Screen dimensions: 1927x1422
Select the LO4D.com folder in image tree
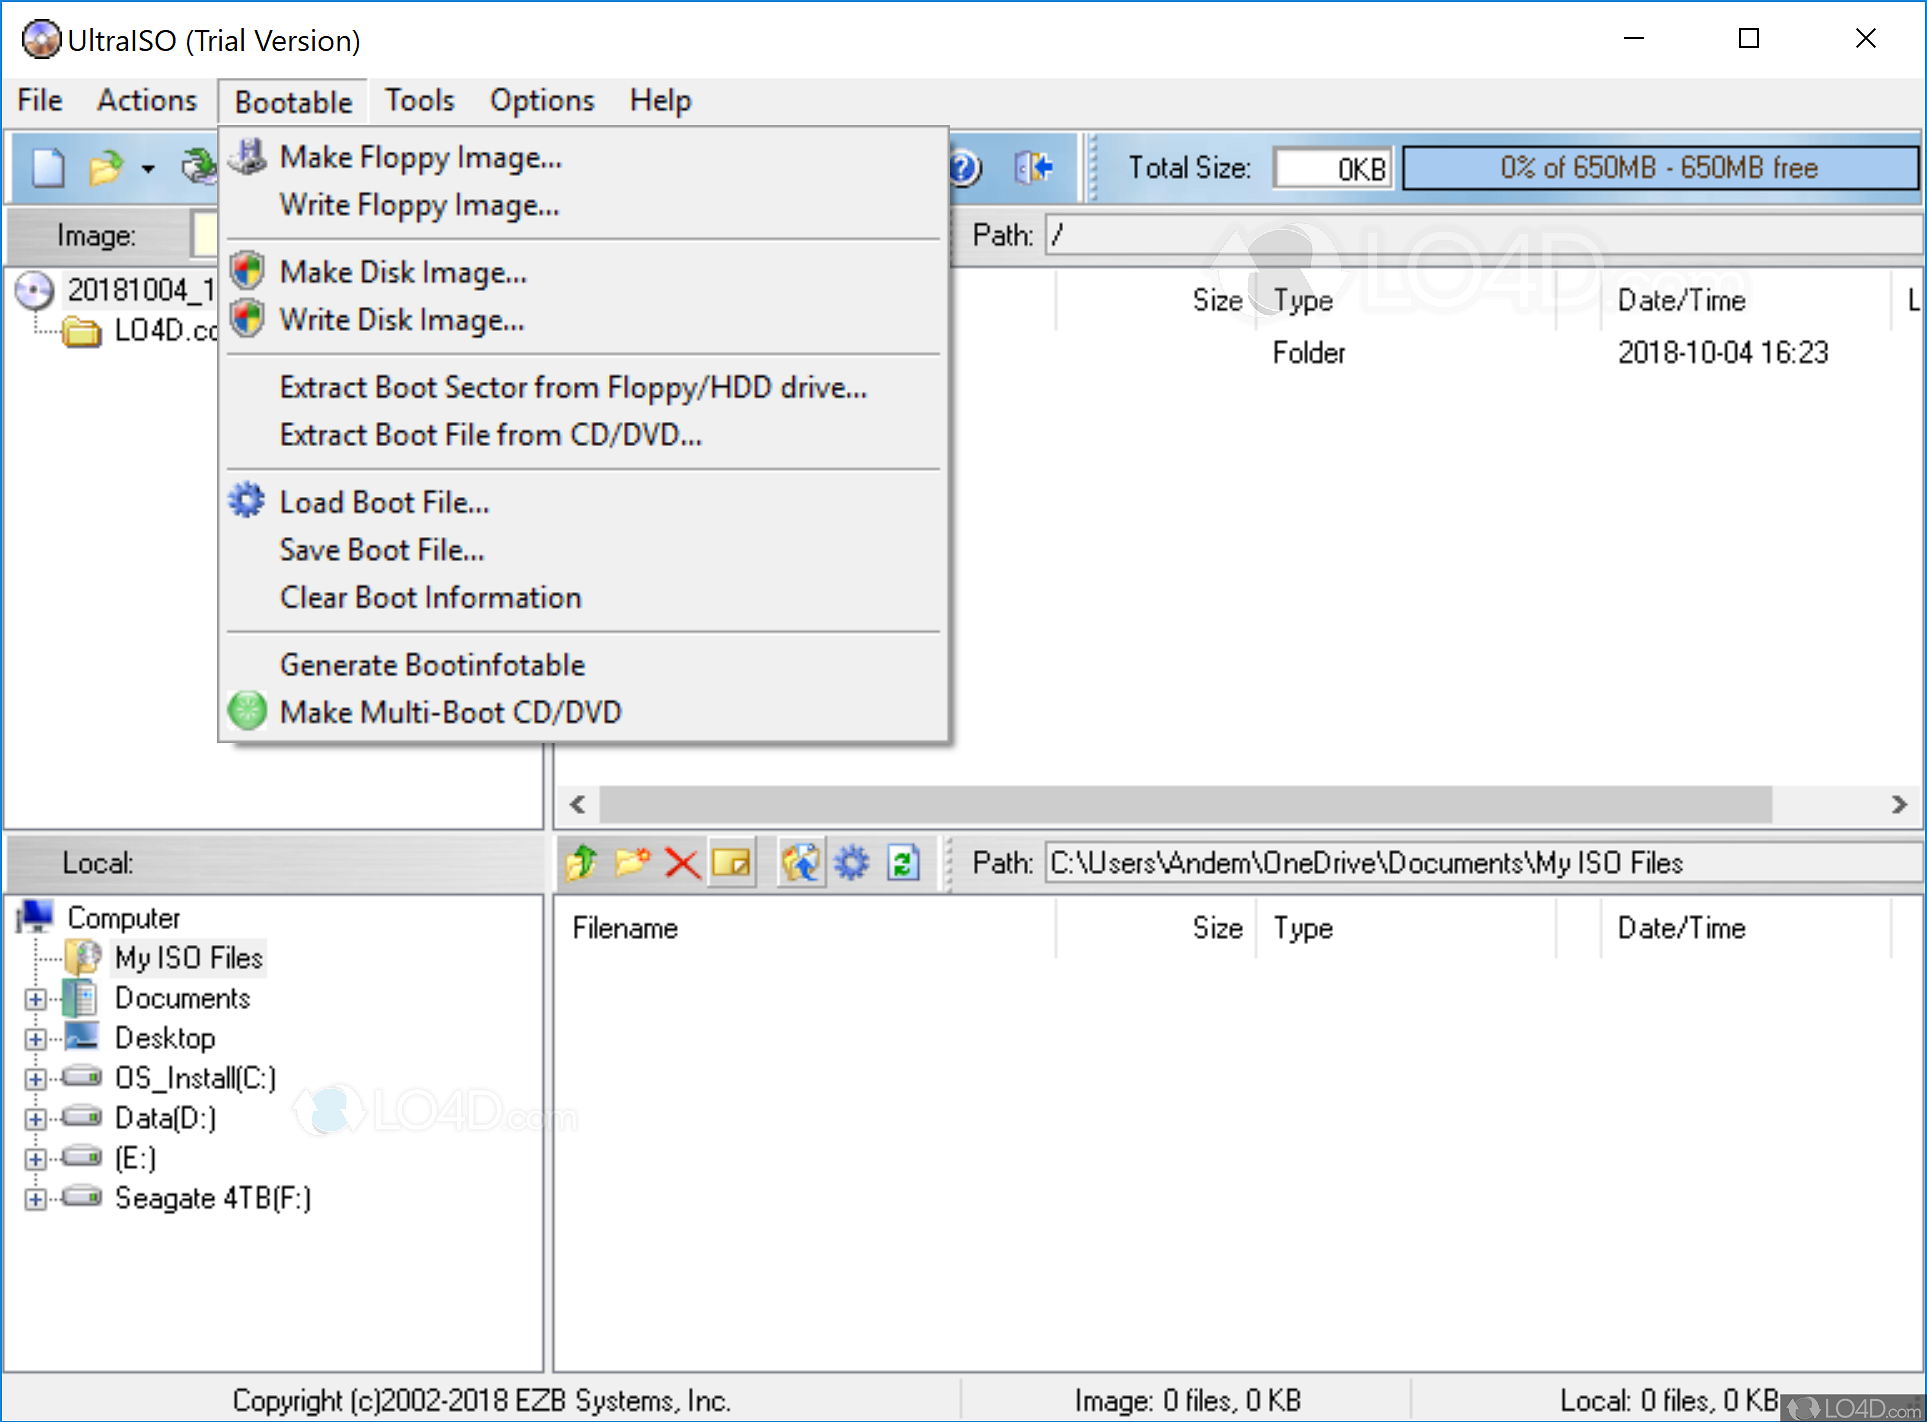pyautogui.click(x=165, y=331)
